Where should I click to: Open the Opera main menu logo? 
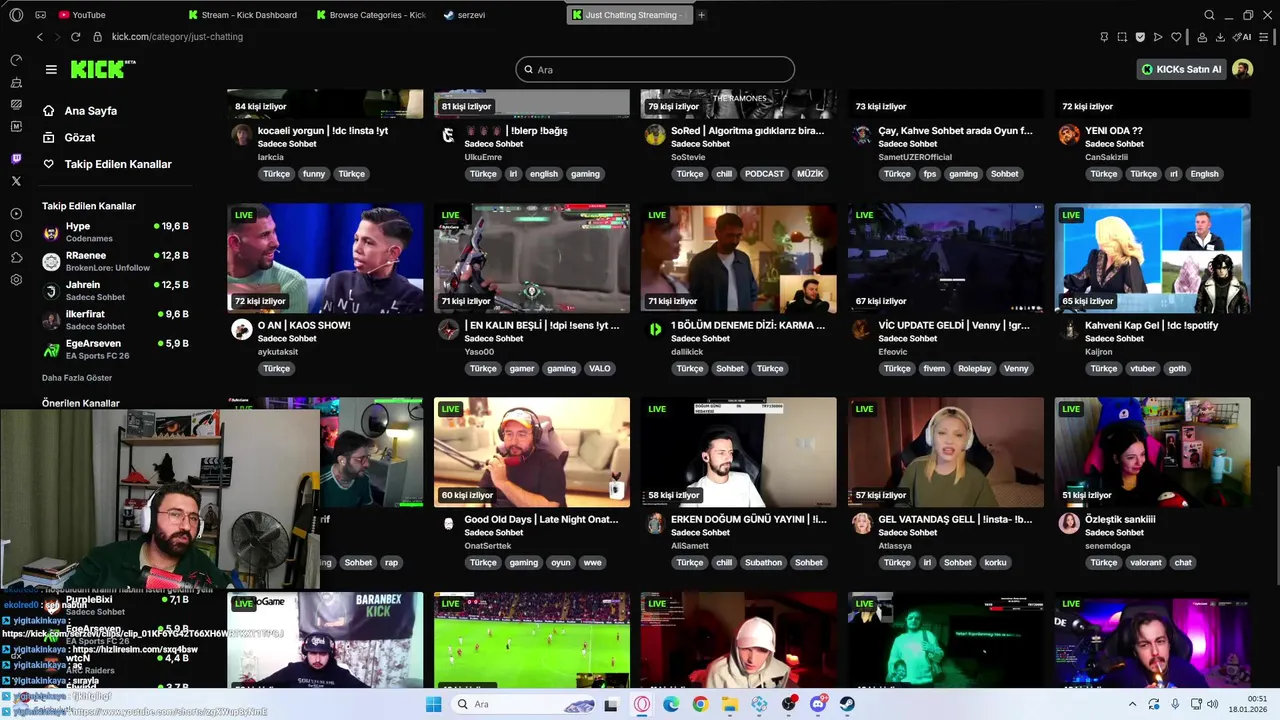point(16,15)
